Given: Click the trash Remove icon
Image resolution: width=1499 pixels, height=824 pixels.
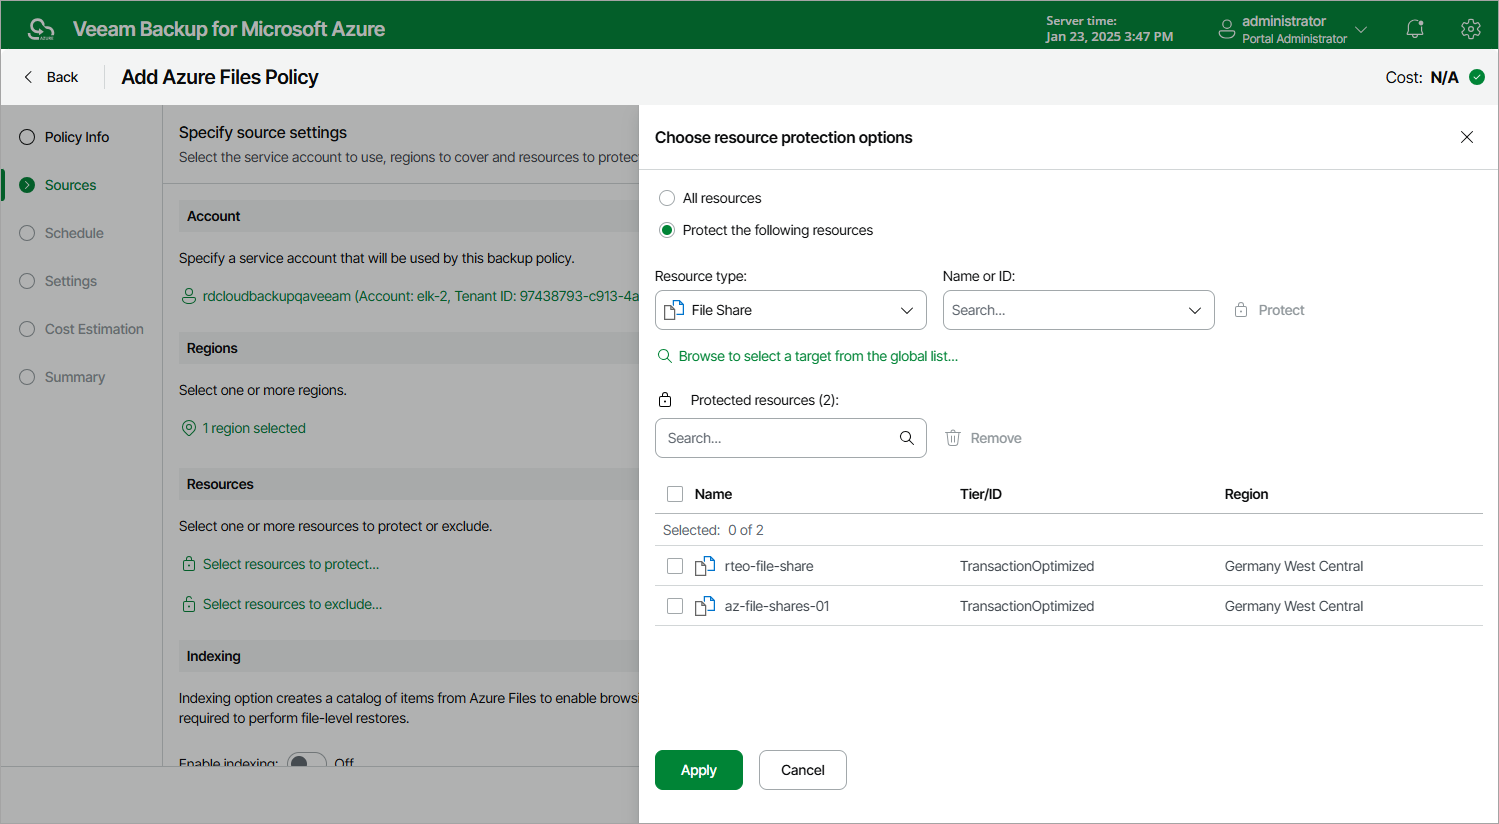Looking at the screenshot, I should [953, 438].
